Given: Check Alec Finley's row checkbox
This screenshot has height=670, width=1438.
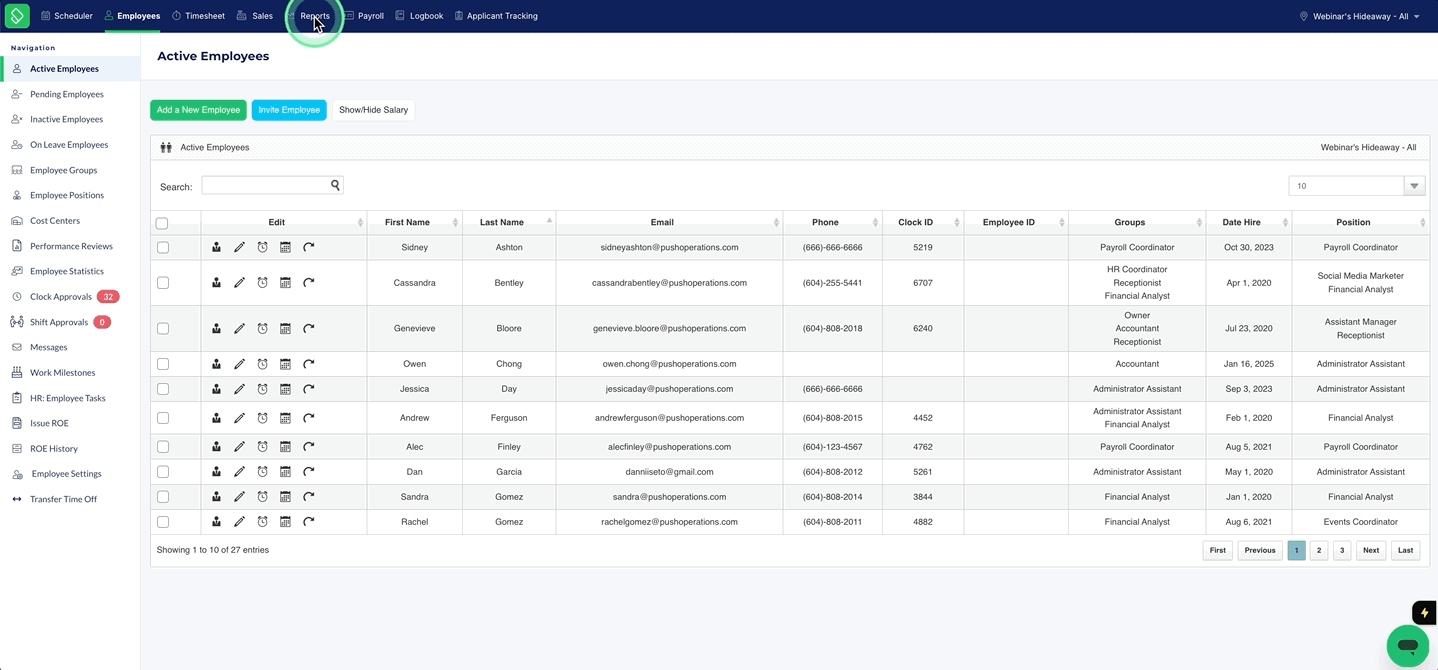Looking at the screenshot, I should click(163, 447).
